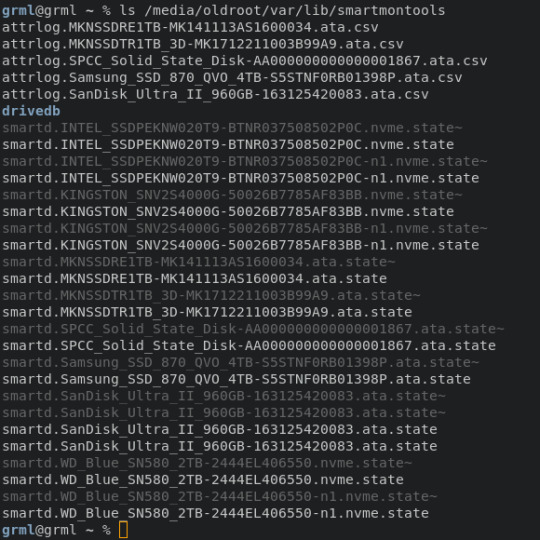Viewport: 540px width, 540px height.
Task: Click grml@grml prompt on the last line
Action: coord(39,530)
